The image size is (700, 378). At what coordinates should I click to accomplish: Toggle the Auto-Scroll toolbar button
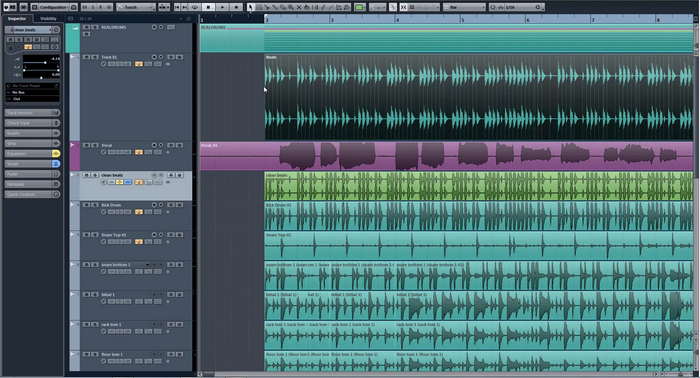(163, 7)
